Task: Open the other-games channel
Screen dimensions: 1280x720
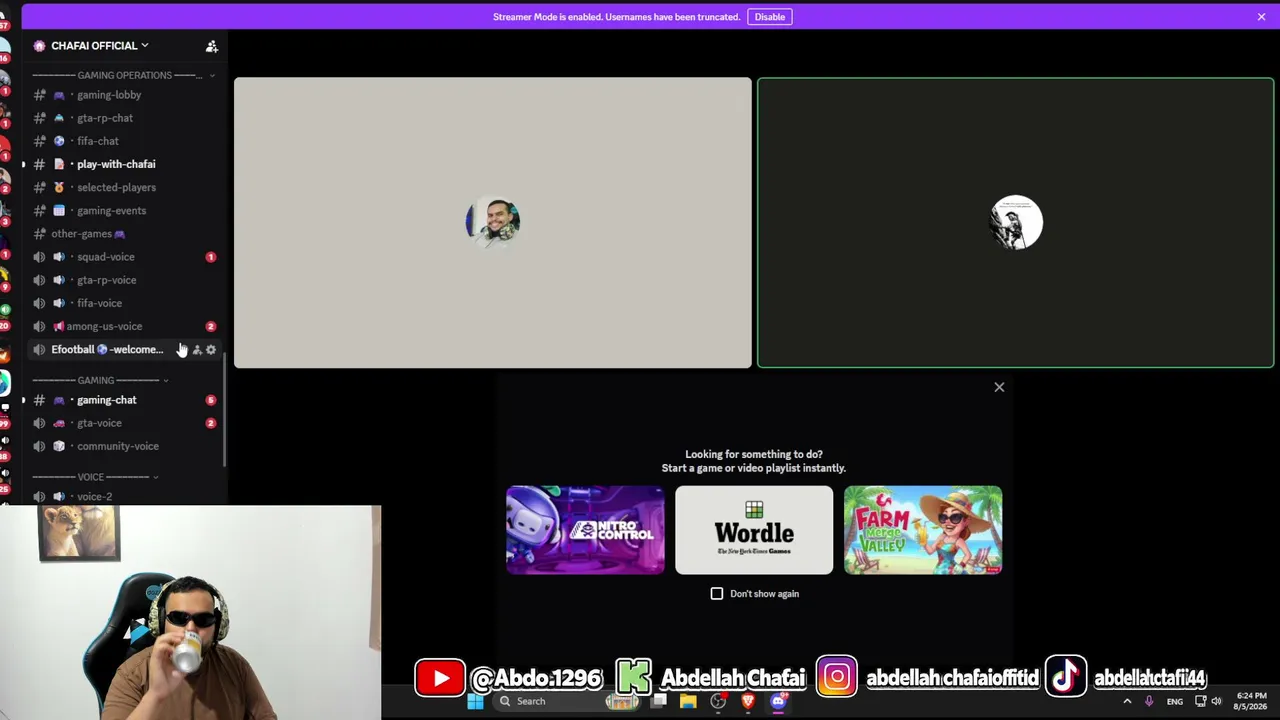Action: point(125,234)
